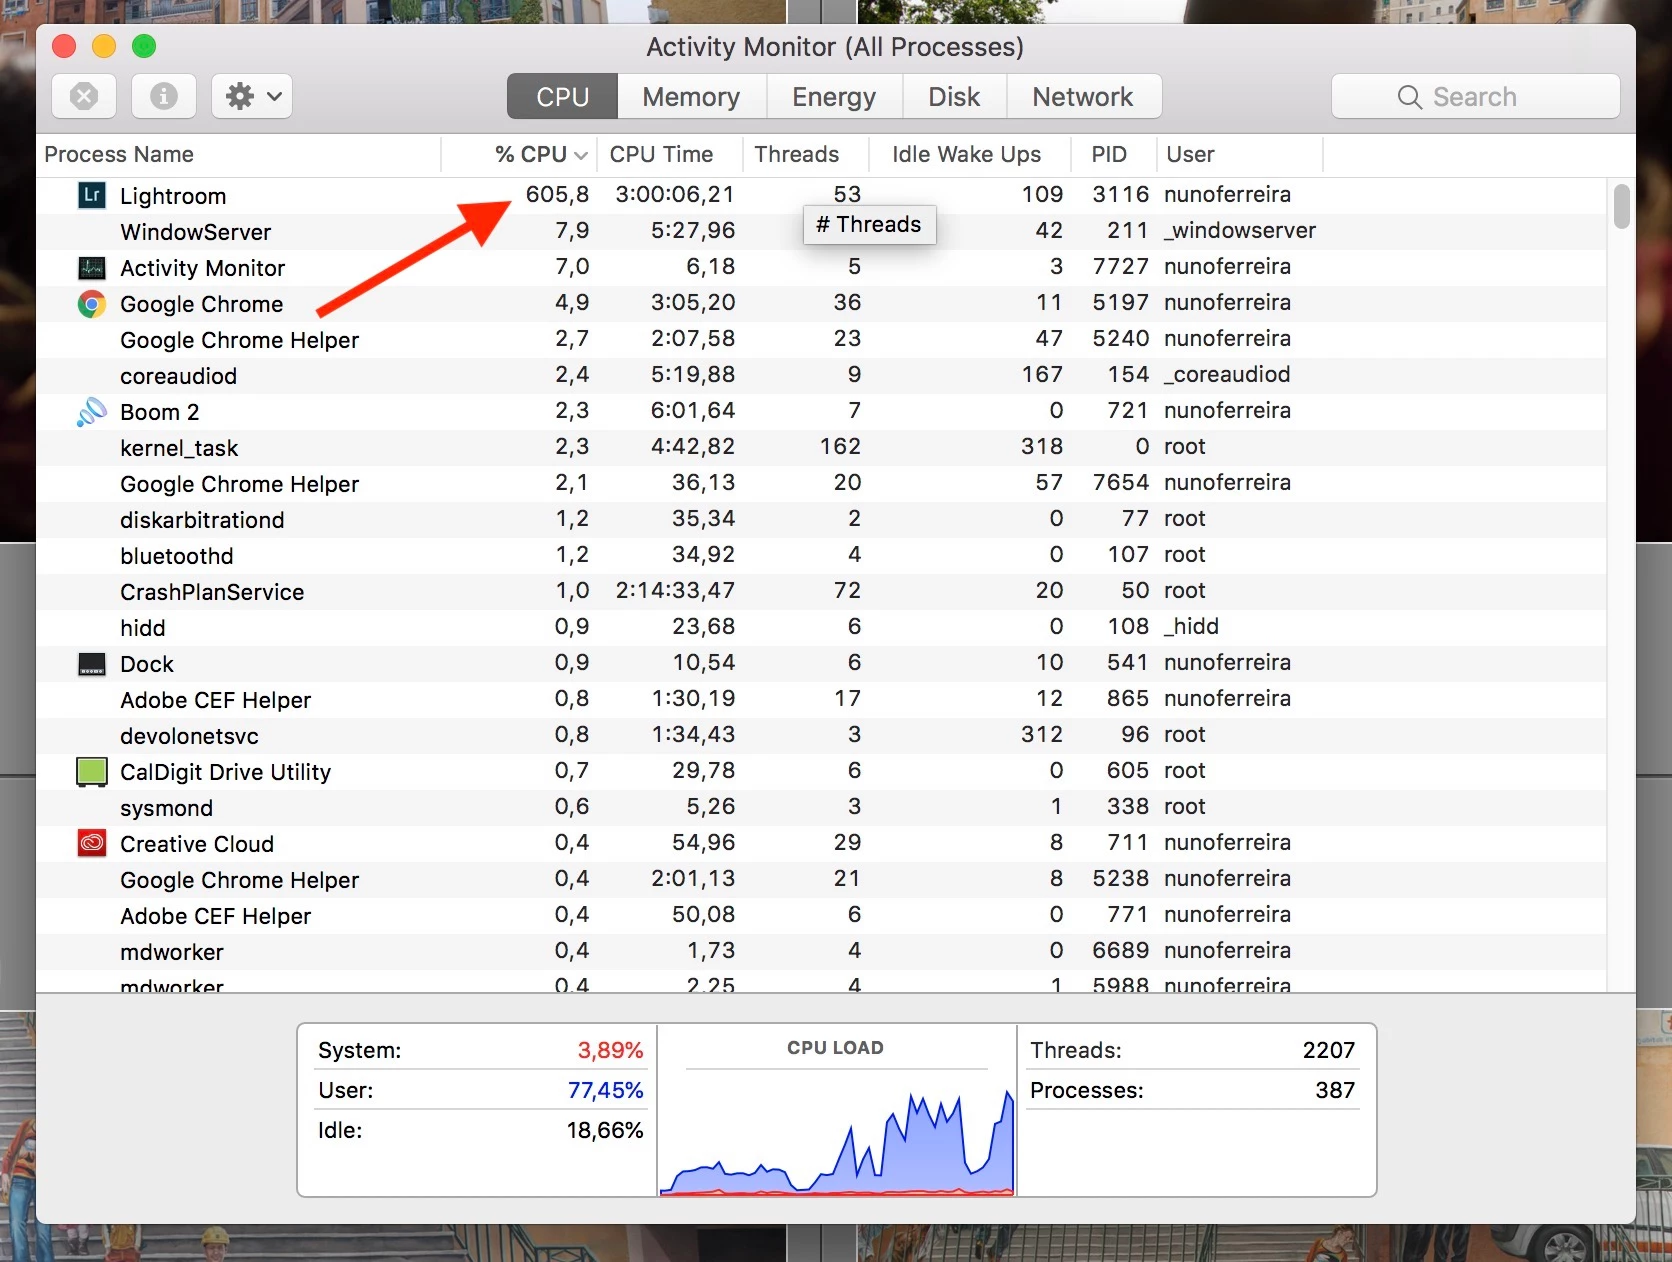
Task: Switch to the Network tab
Action: [x=1083, y=97]
